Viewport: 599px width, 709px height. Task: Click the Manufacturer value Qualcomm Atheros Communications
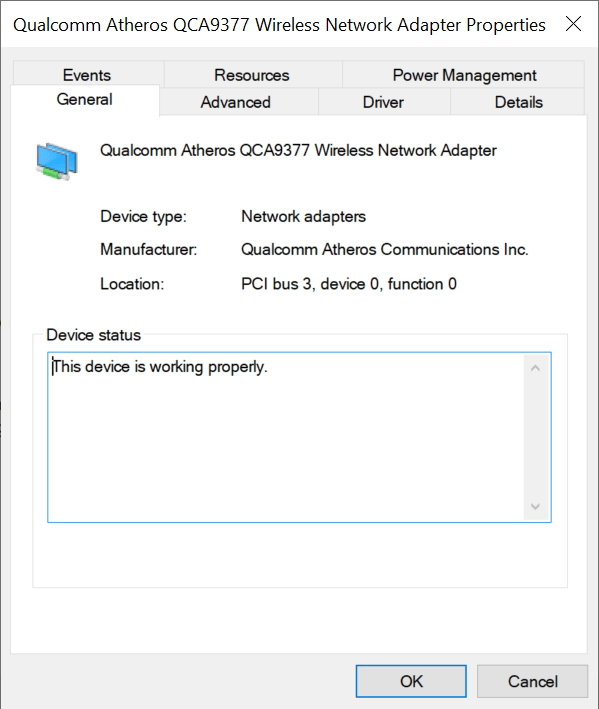pyautogui.click(x=385, y=249)
